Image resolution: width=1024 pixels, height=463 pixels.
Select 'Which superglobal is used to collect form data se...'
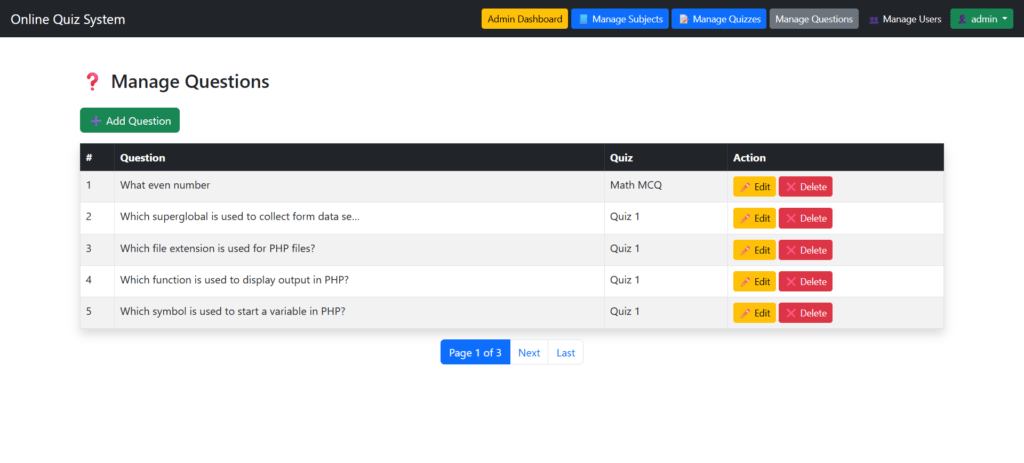[x=240, y=217]
